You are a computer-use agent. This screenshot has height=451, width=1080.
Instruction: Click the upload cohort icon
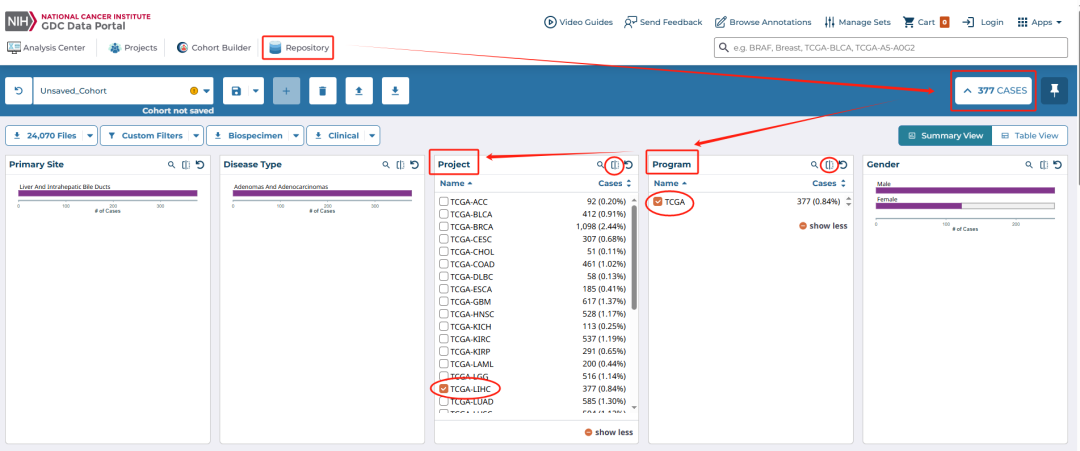tap(359, 91)
